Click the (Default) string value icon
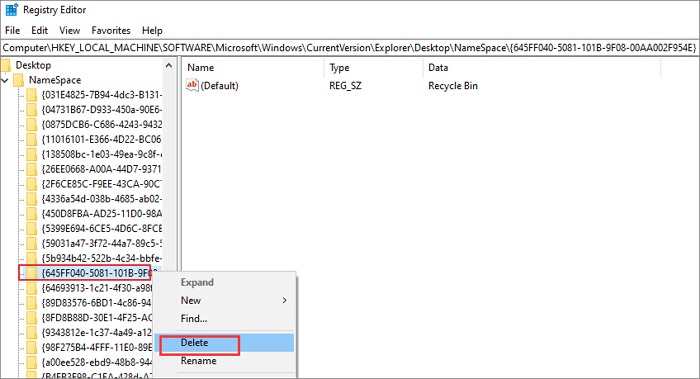The height and width of the screenshot is (379, 700). pyautogui.click(x=192, y=85)
